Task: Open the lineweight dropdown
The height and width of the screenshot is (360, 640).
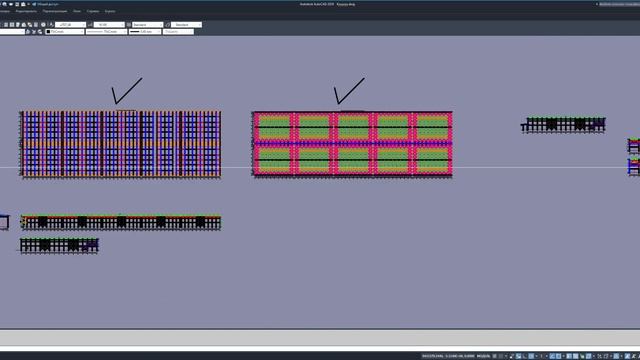Action: pyautogui.click(x=145, y=31)
